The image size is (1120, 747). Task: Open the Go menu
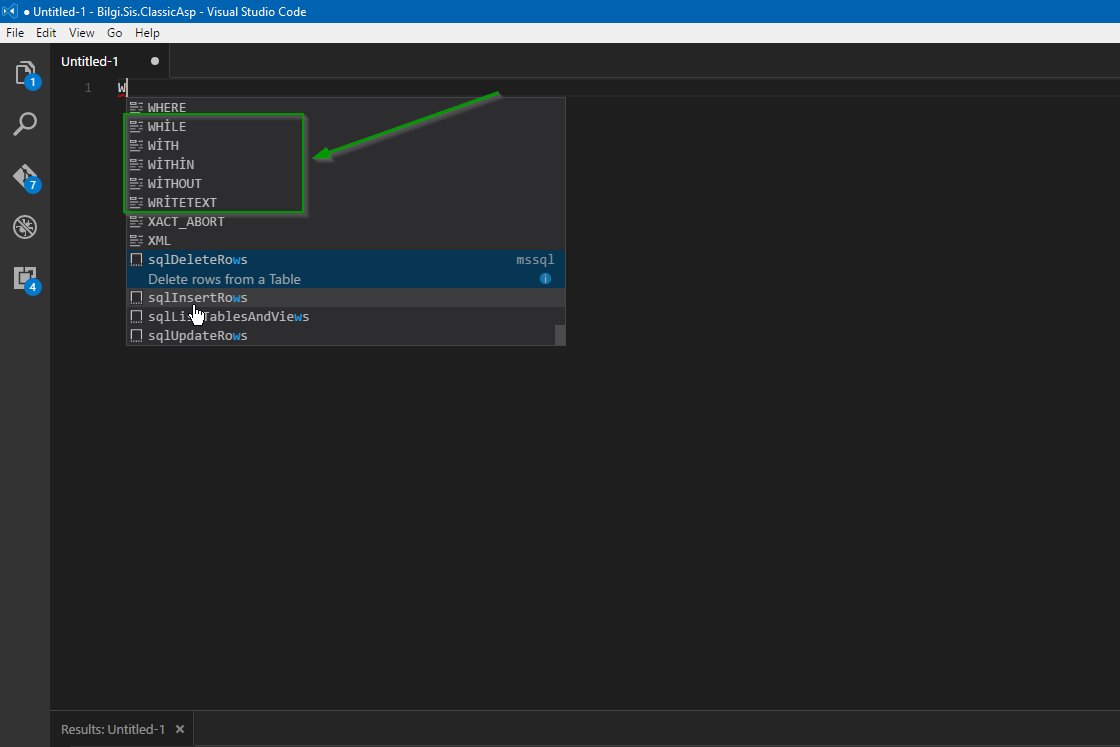click(114, 33)
